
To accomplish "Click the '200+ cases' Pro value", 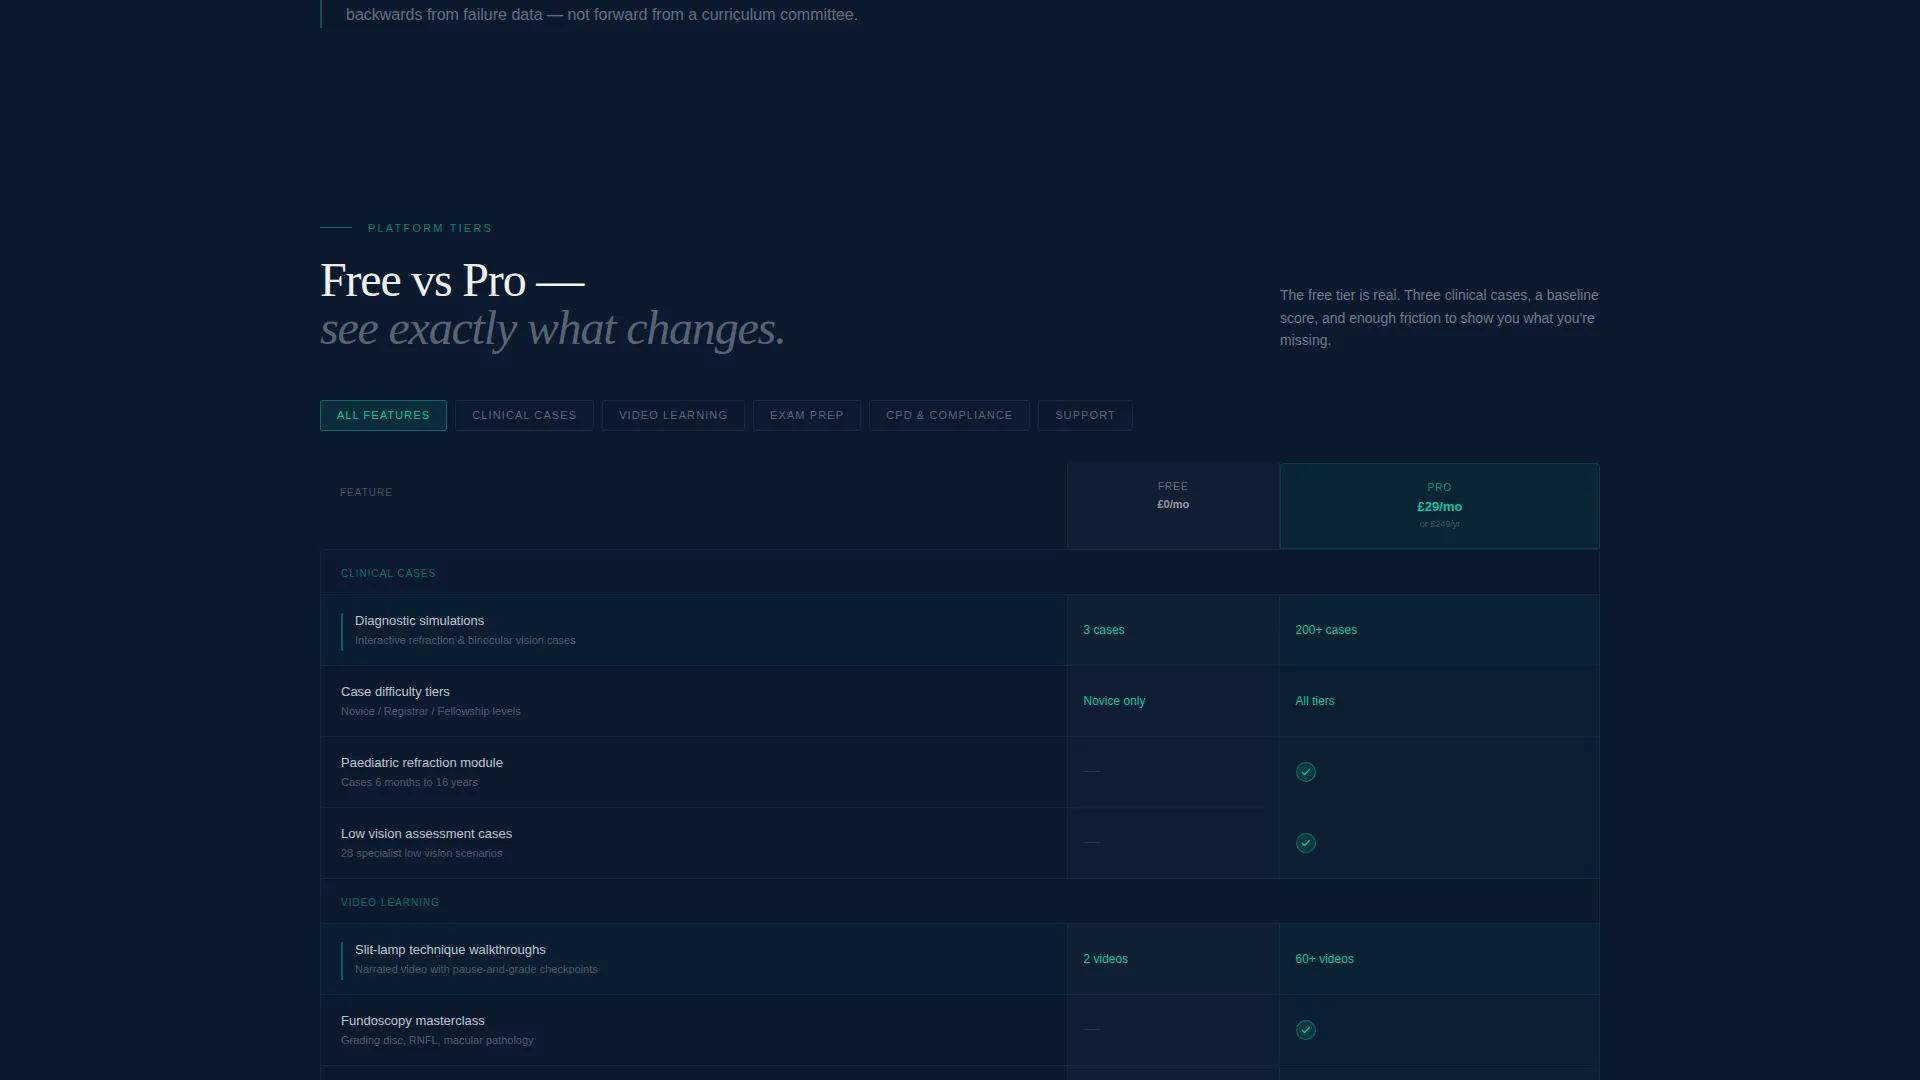I will (x=1326, y=630).
